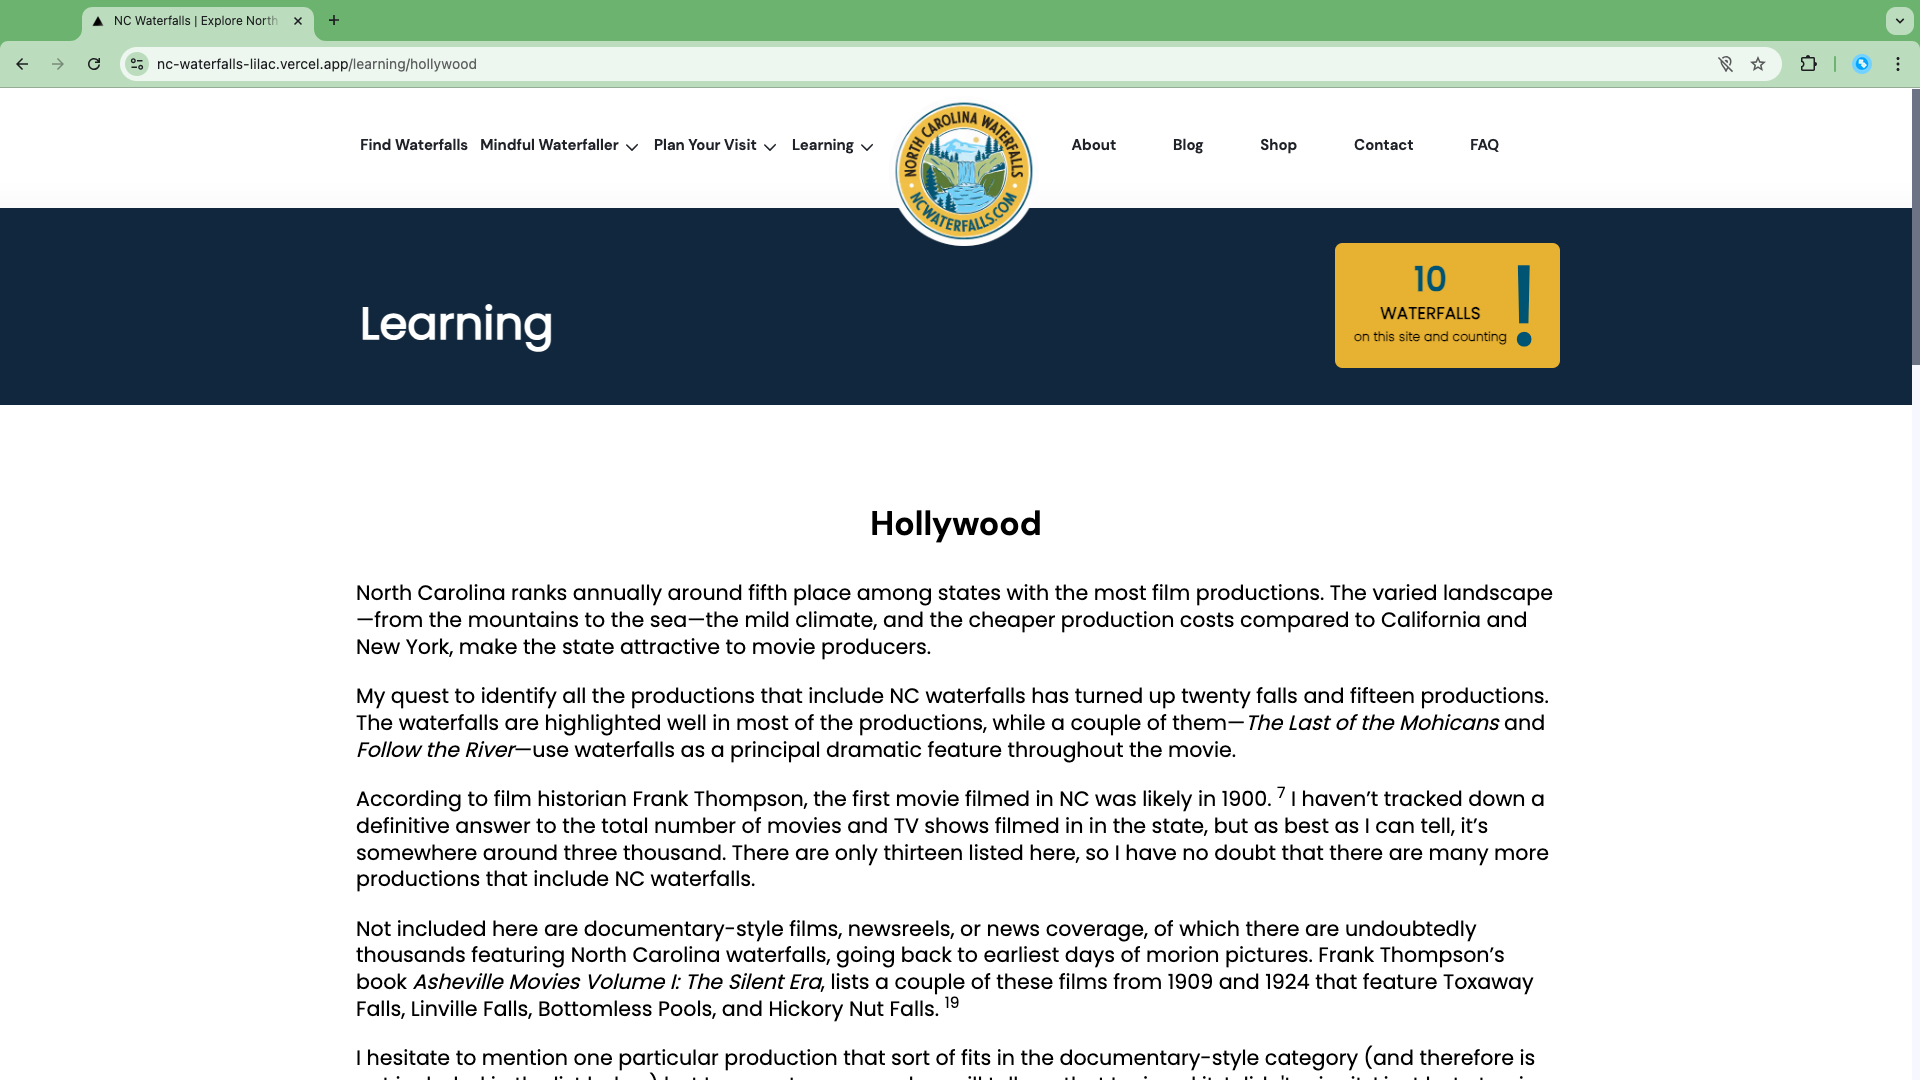Viewport: 1920px width, 1080px height.
Task: Close the NC Waterfalls browser tab
Action: [x=298, y=20]
